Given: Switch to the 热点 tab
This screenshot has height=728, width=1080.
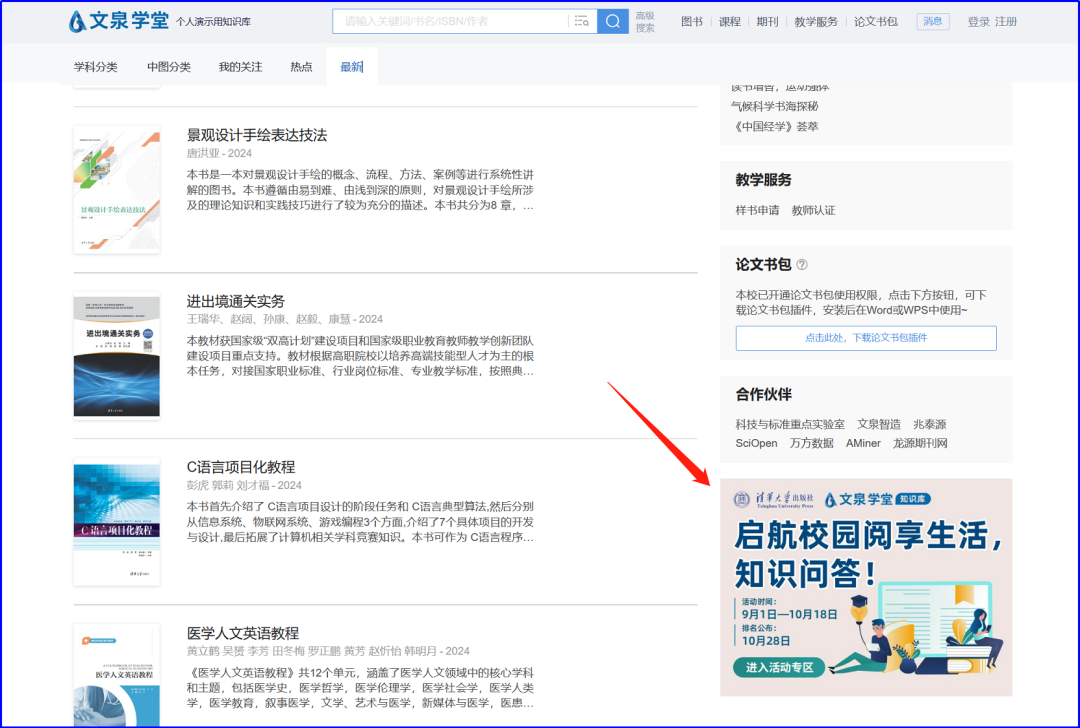Looking at the screenshot, I should pyautogui.click(x=301, y=67).
